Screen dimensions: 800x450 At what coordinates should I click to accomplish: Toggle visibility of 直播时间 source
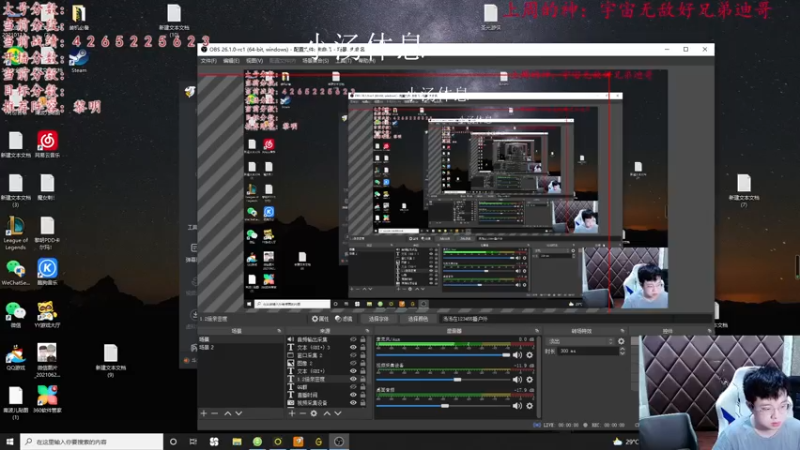click(x=353, y=395)
